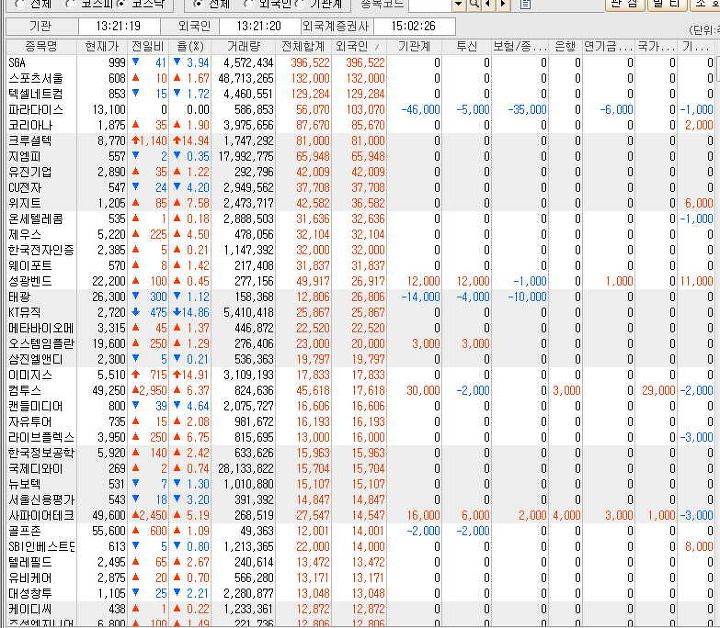The width and height of the screenshot is (720, 628).
Task: Sort by 연기금... column header
Action: [x=608, y=46]
